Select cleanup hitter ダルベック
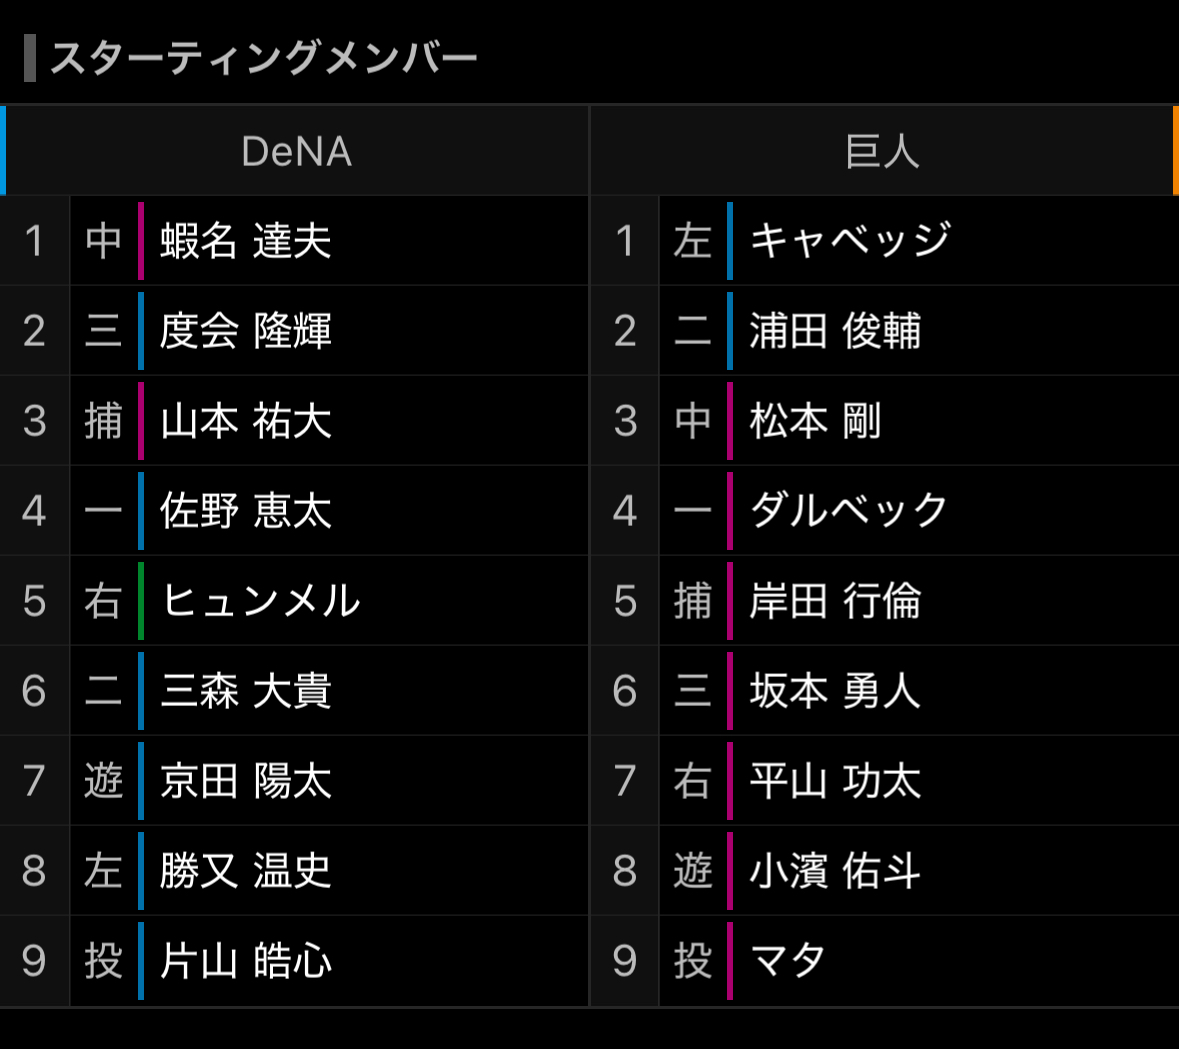Viewport: 1179px width, 1049px height. coord(849,511)
